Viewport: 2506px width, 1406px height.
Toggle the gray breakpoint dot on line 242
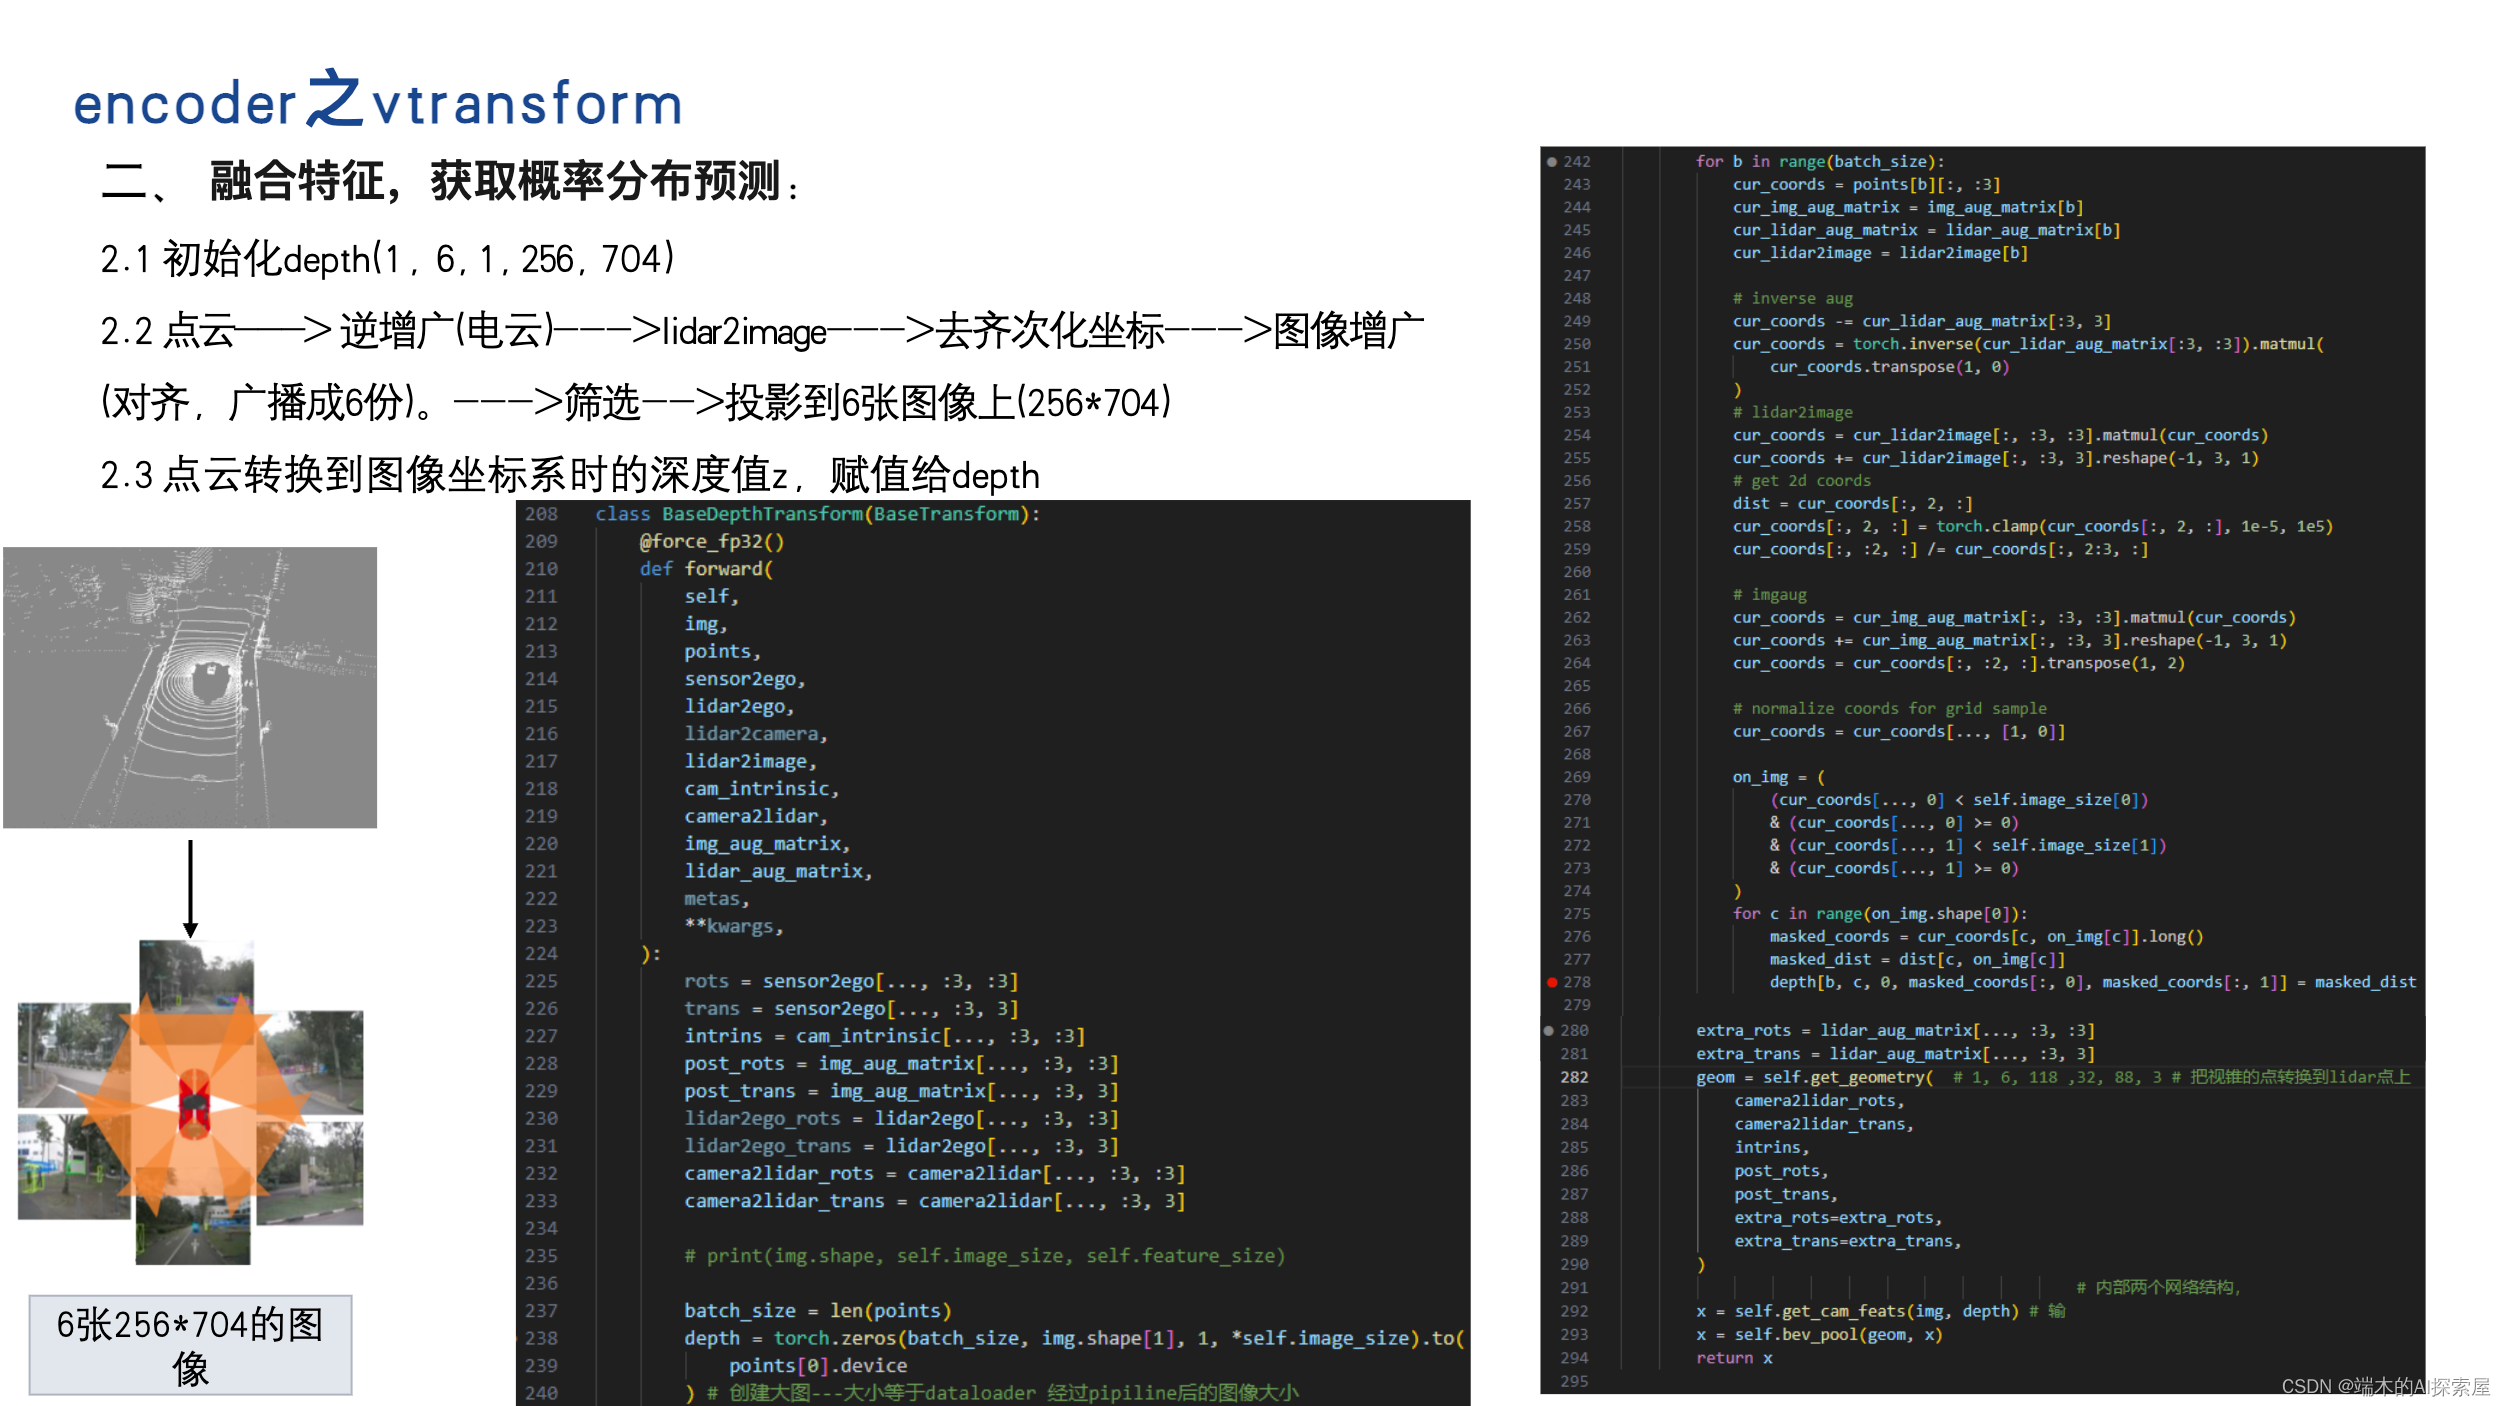click(1551, 161)
